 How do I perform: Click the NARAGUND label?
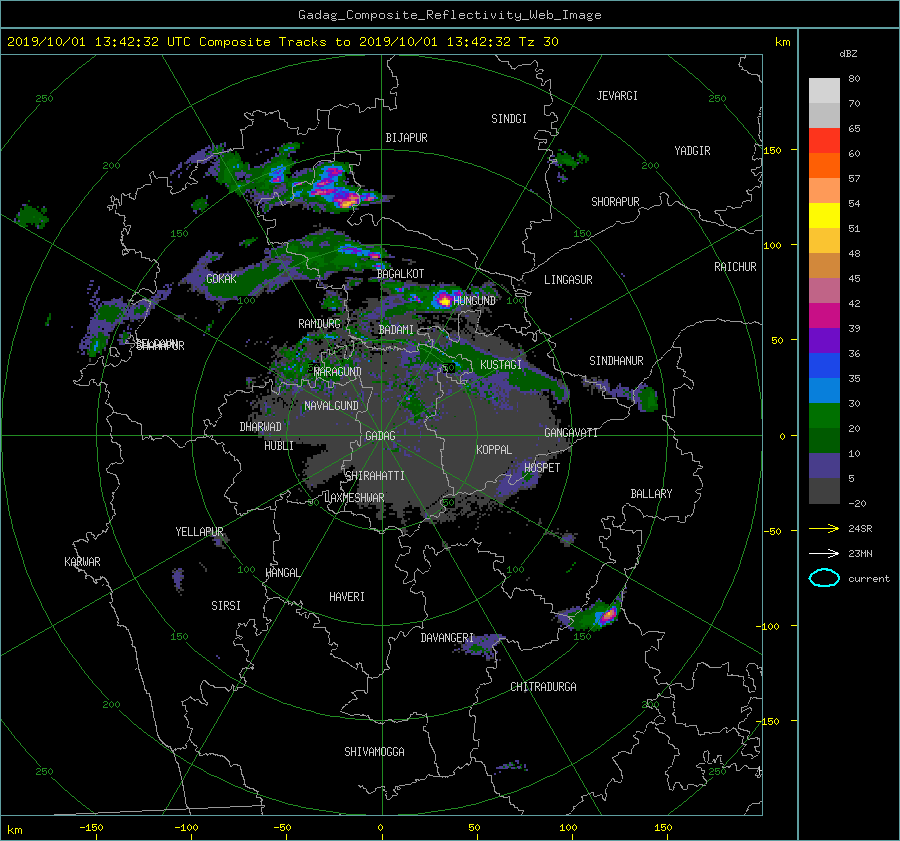coord(338,371)
